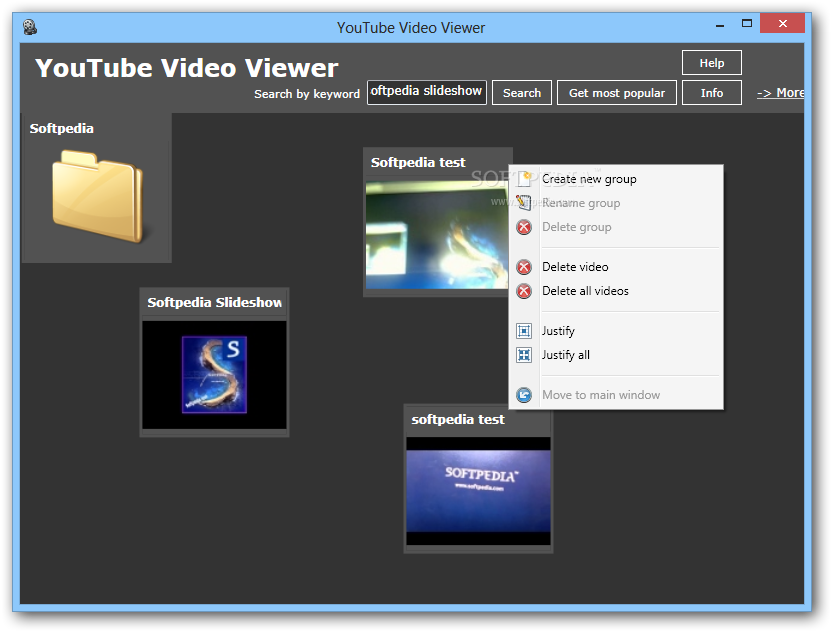This screenshot has height=632, width=832.
Task: Click the Create new group menu icon
Action: pos(524,179)
